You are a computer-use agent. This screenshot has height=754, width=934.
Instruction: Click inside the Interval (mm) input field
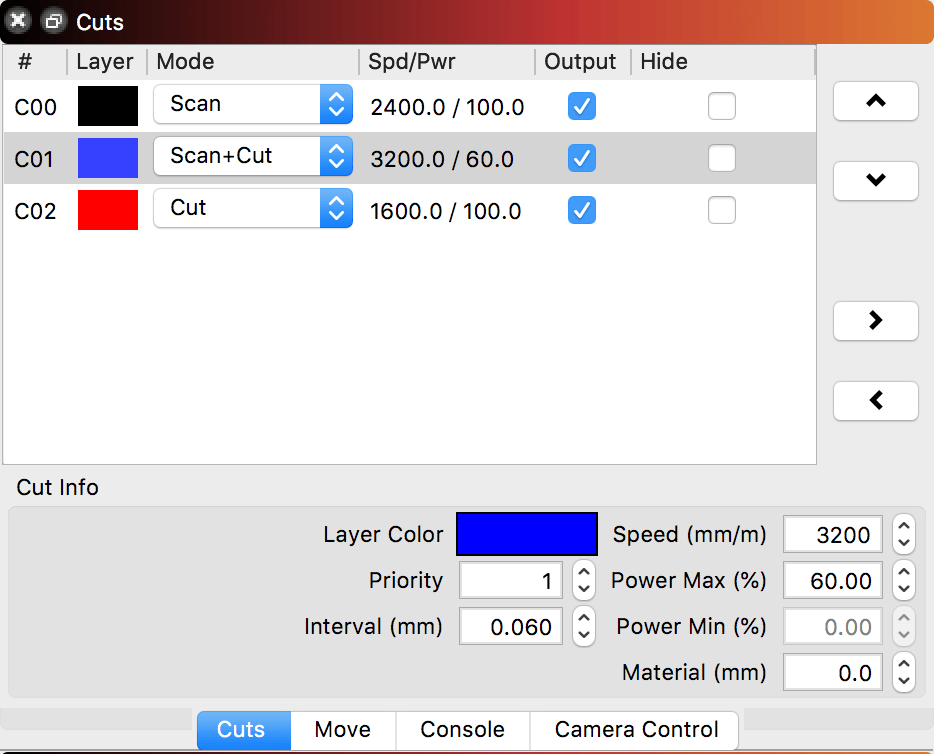510,626
